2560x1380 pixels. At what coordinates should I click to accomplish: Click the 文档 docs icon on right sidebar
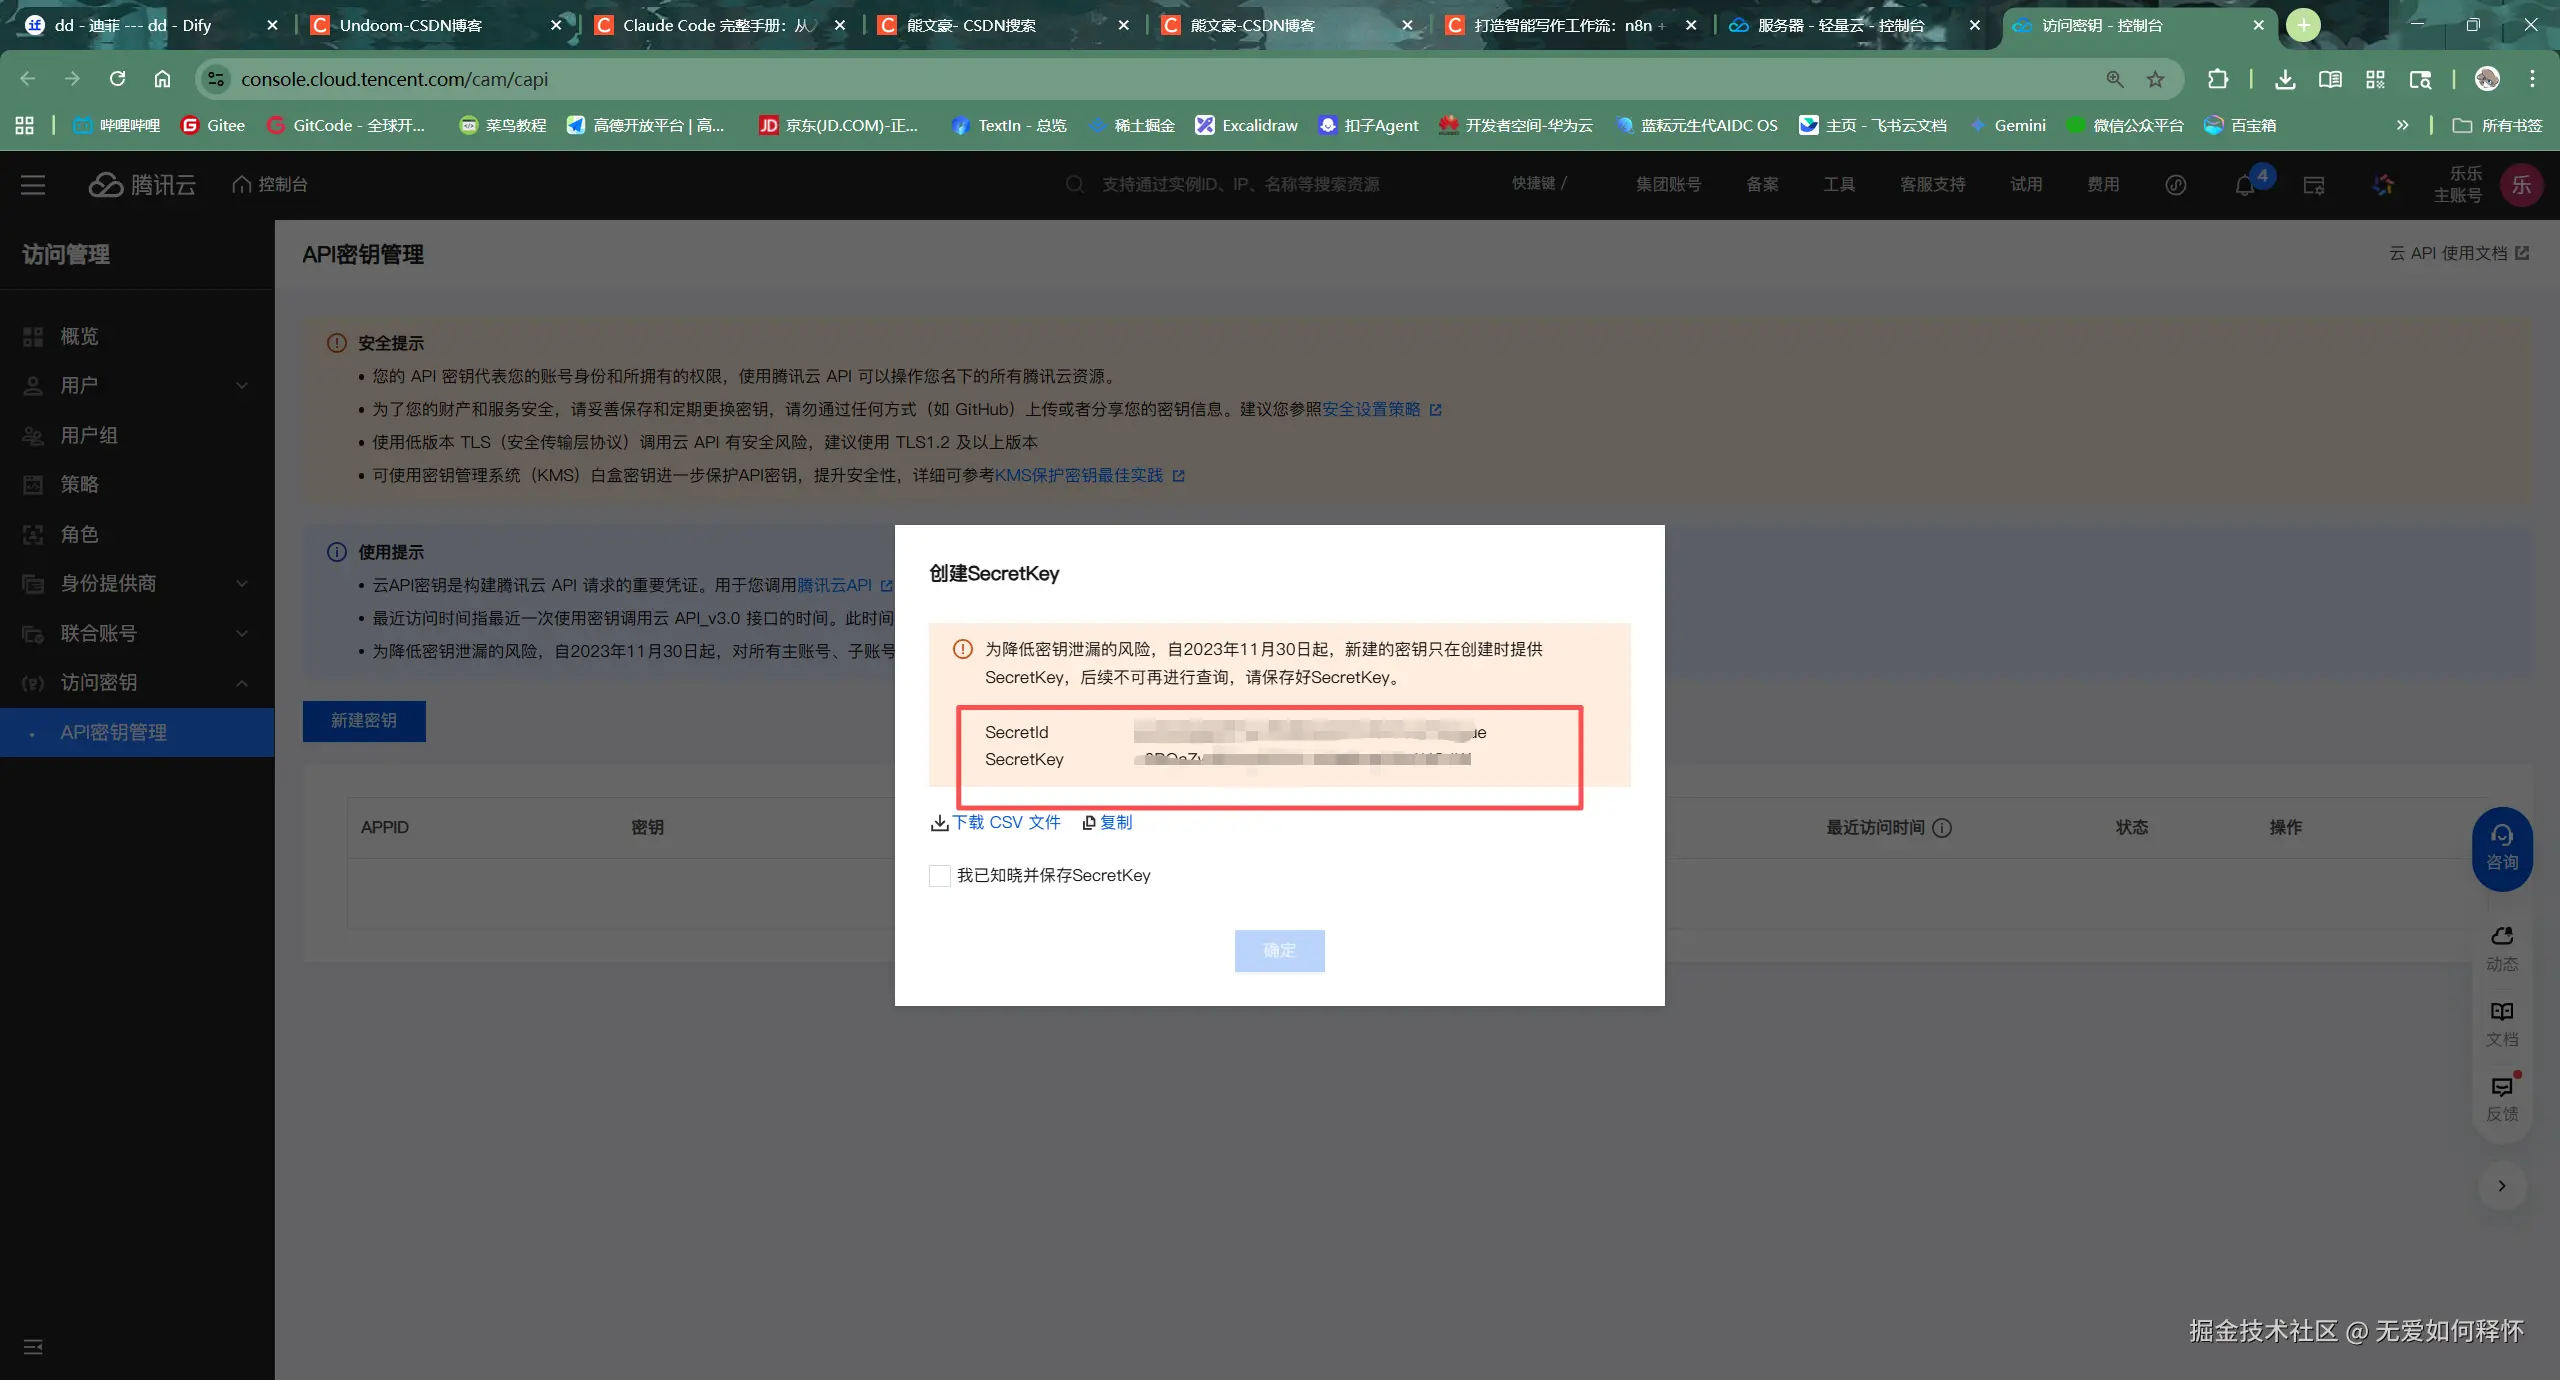tap(2502, 1023)
